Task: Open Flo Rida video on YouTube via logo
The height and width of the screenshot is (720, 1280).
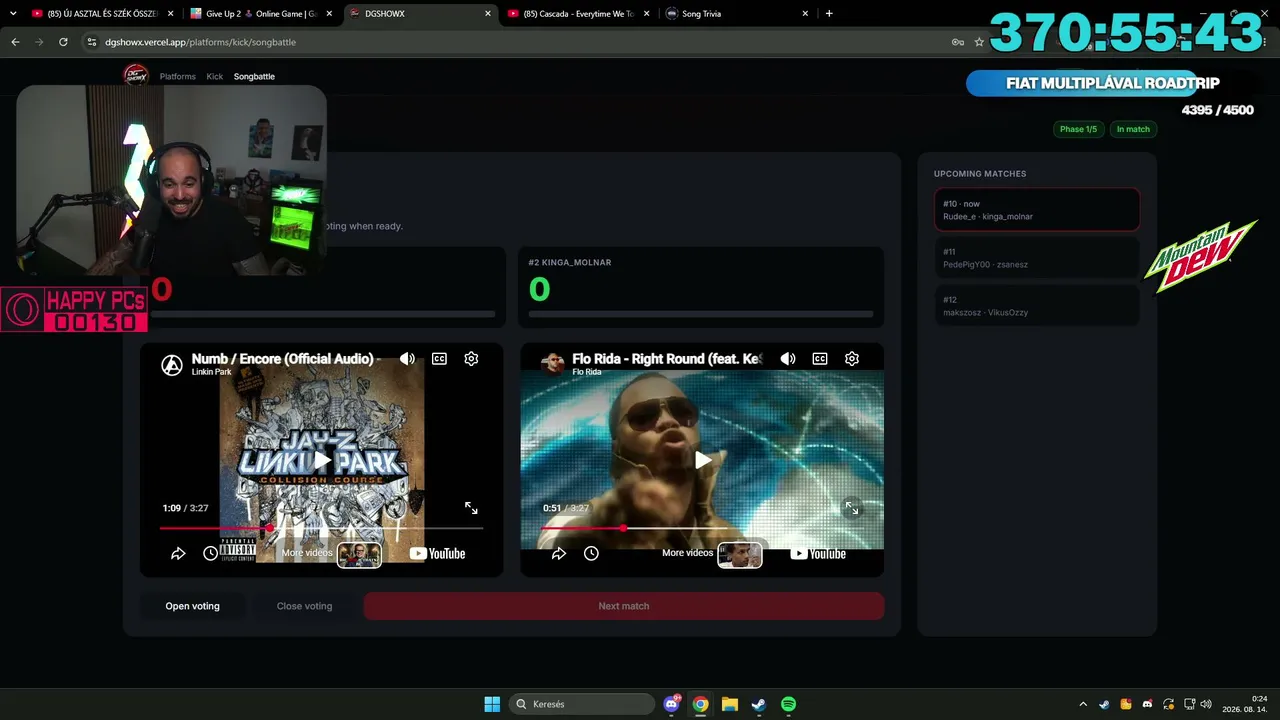Action: tap(818, 554)
